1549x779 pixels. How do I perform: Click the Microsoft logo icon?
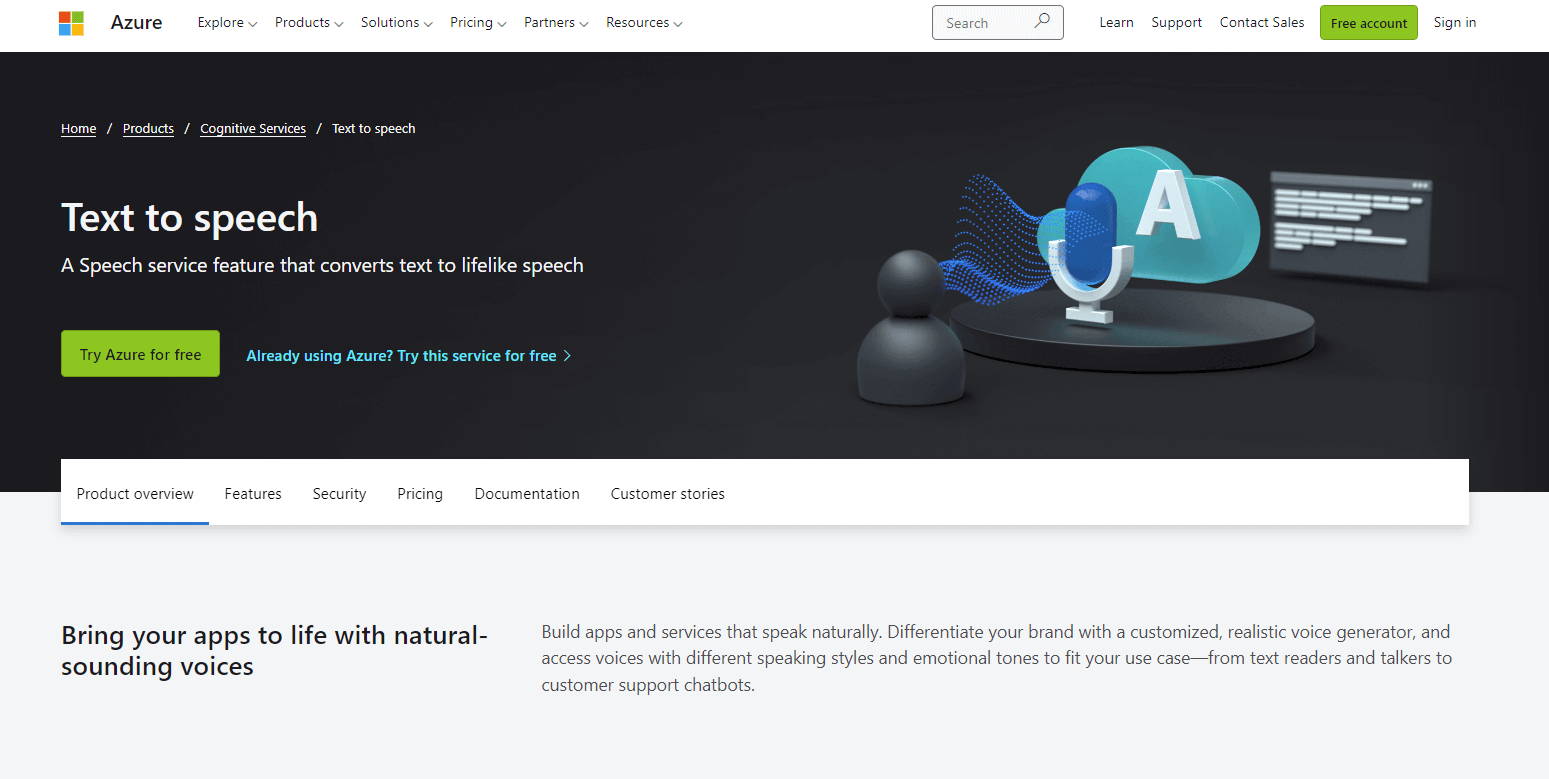tap(71, 23)
